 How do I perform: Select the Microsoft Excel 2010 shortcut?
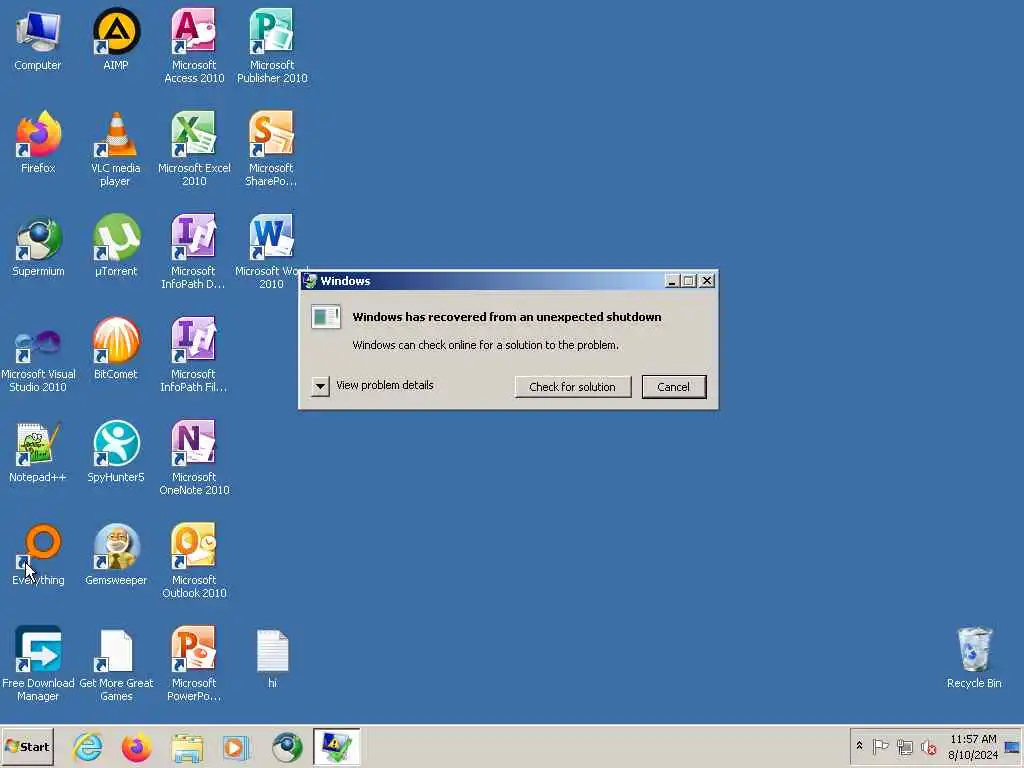click(x=194, y=149)
